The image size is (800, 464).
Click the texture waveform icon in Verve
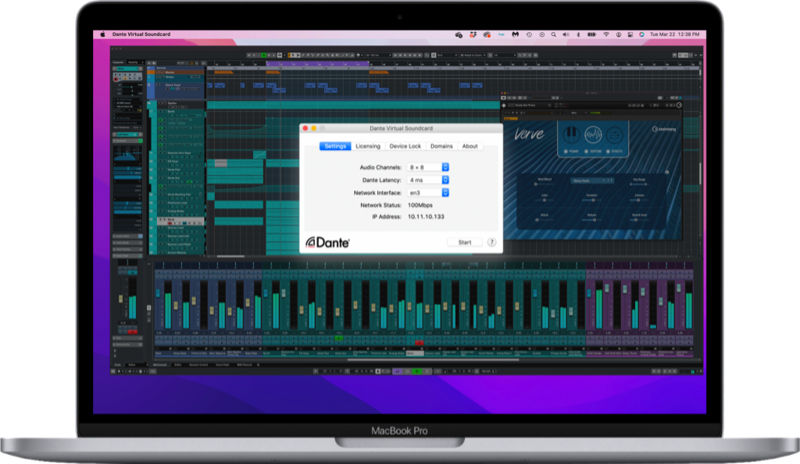[x=593, y=135]
